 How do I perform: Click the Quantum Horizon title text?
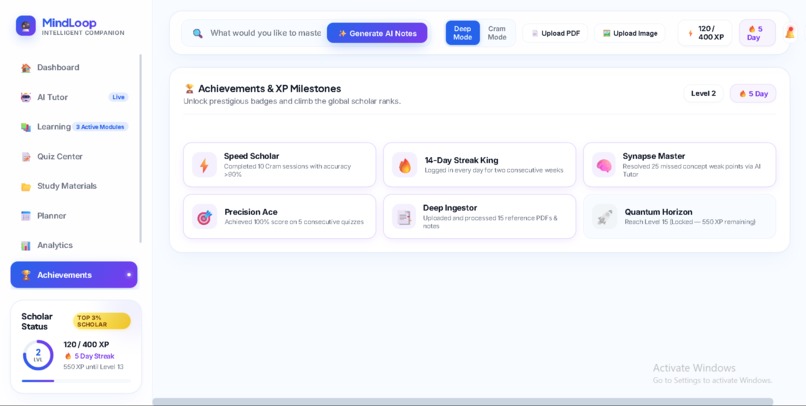[x=658, y=212]
